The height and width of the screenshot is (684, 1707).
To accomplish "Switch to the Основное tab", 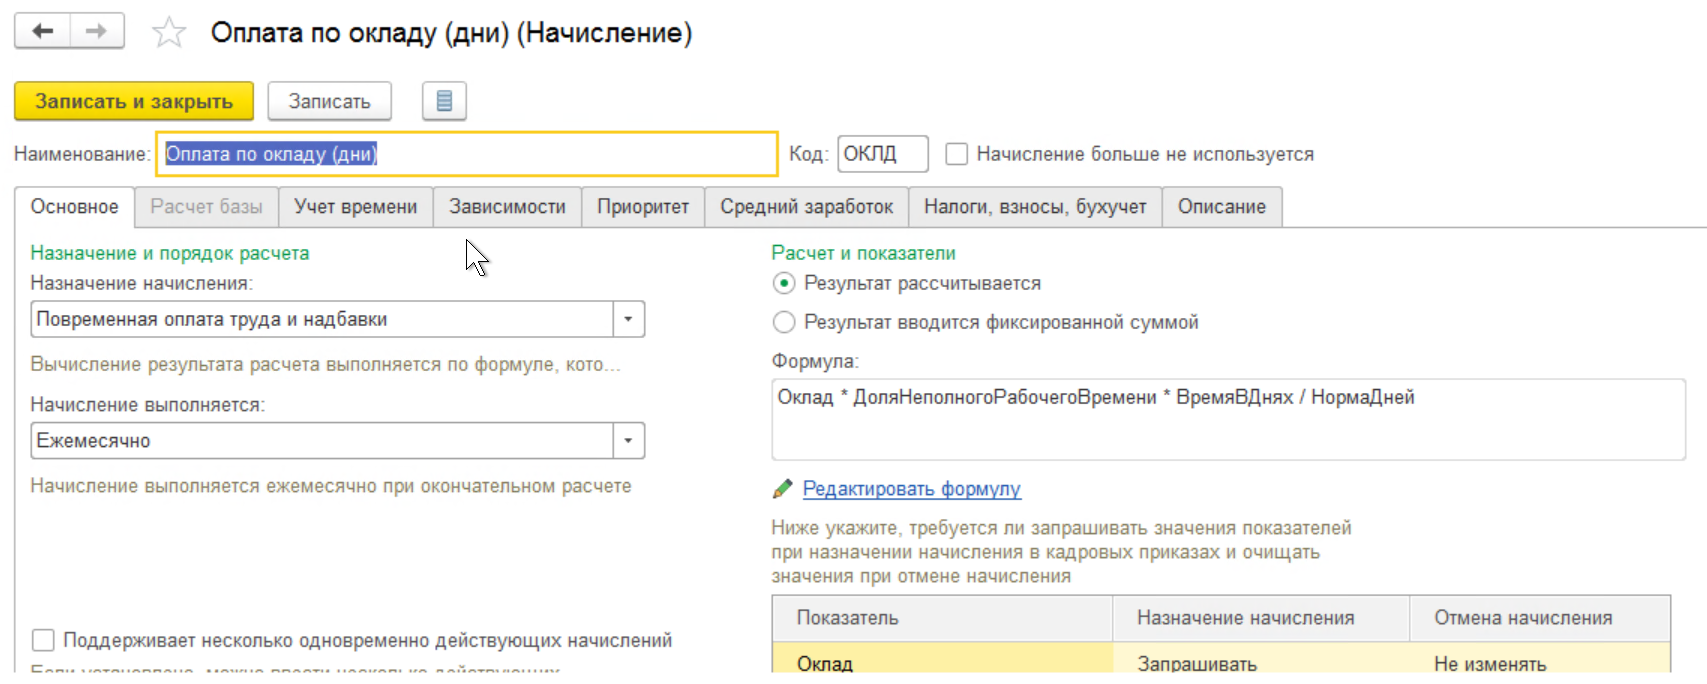I will 74,207.
